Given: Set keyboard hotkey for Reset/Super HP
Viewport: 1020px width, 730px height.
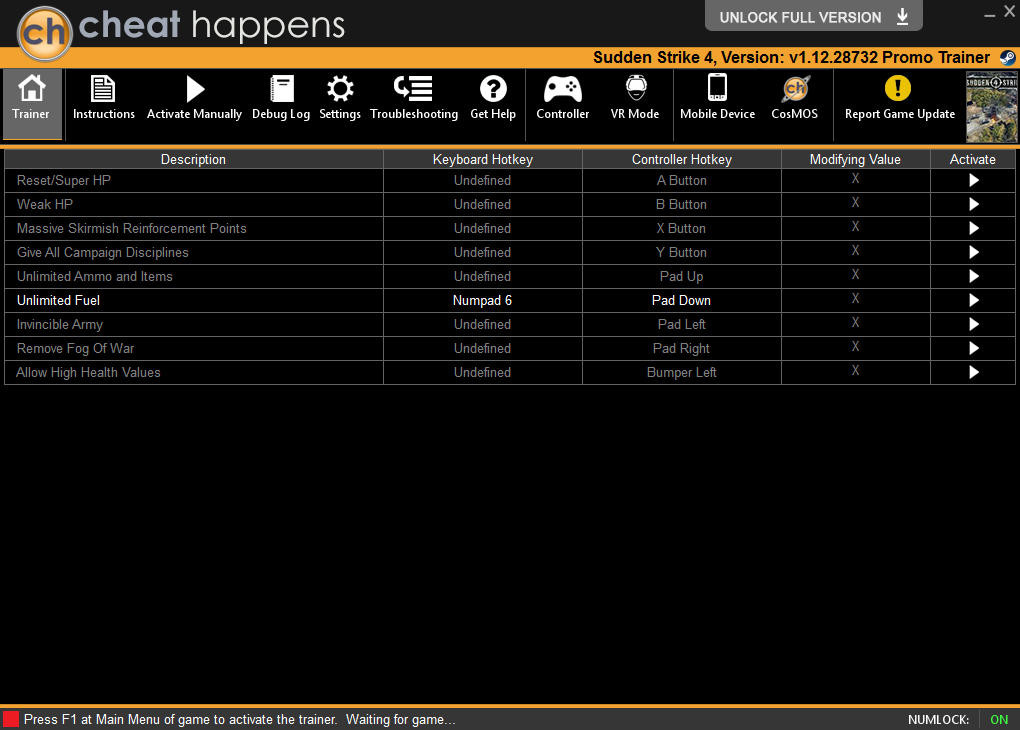Looking at the screenshot, I should pos(483,180).
